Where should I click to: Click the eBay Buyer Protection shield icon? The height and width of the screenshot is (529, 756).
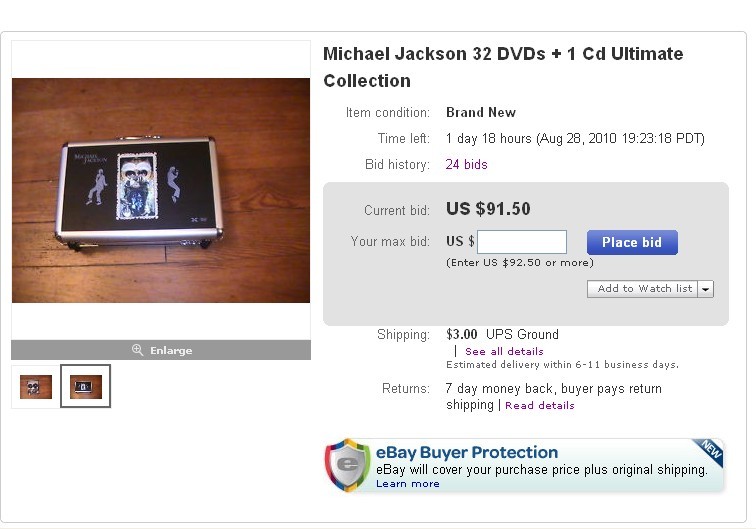tap(347, 465)
